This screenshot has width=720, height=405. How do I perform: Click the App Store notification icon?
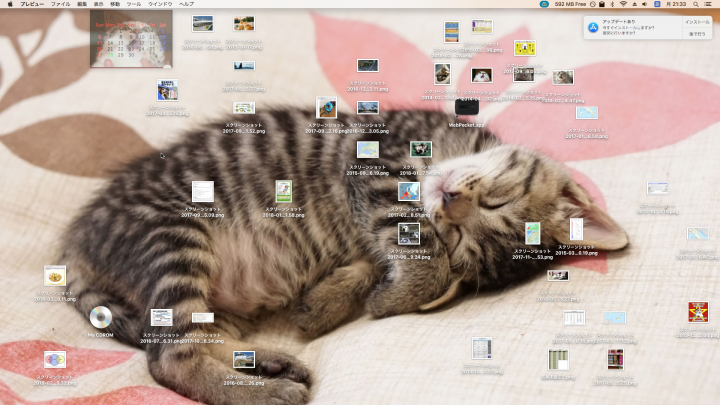(x=592, y=28)
